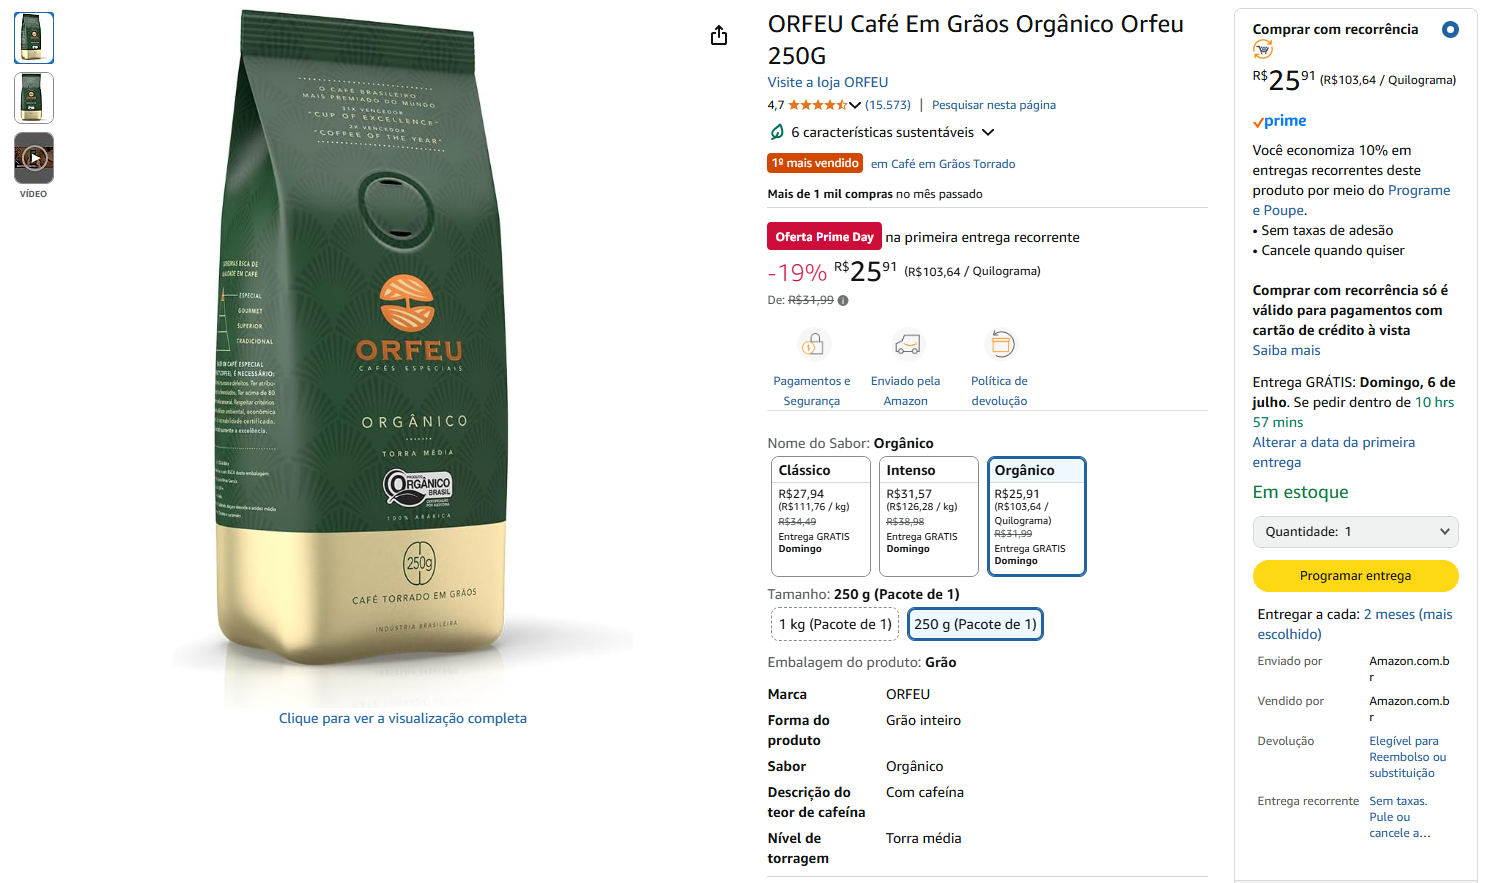Click the Enviado pela Amazon truck icon
Image resolution: width=1494 pixels, height=883 pixels.
tap(906, 344)
